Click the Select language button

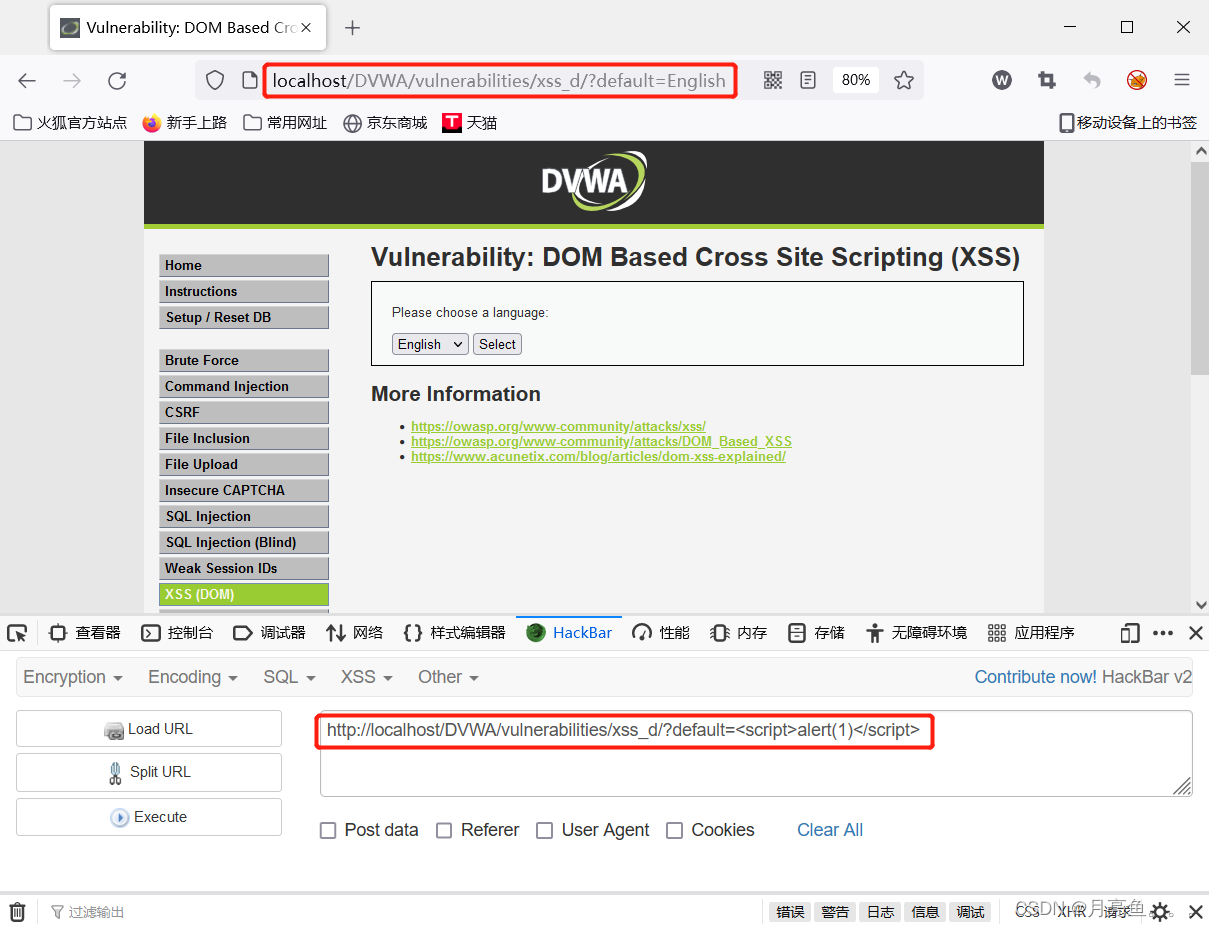point(497,344)
